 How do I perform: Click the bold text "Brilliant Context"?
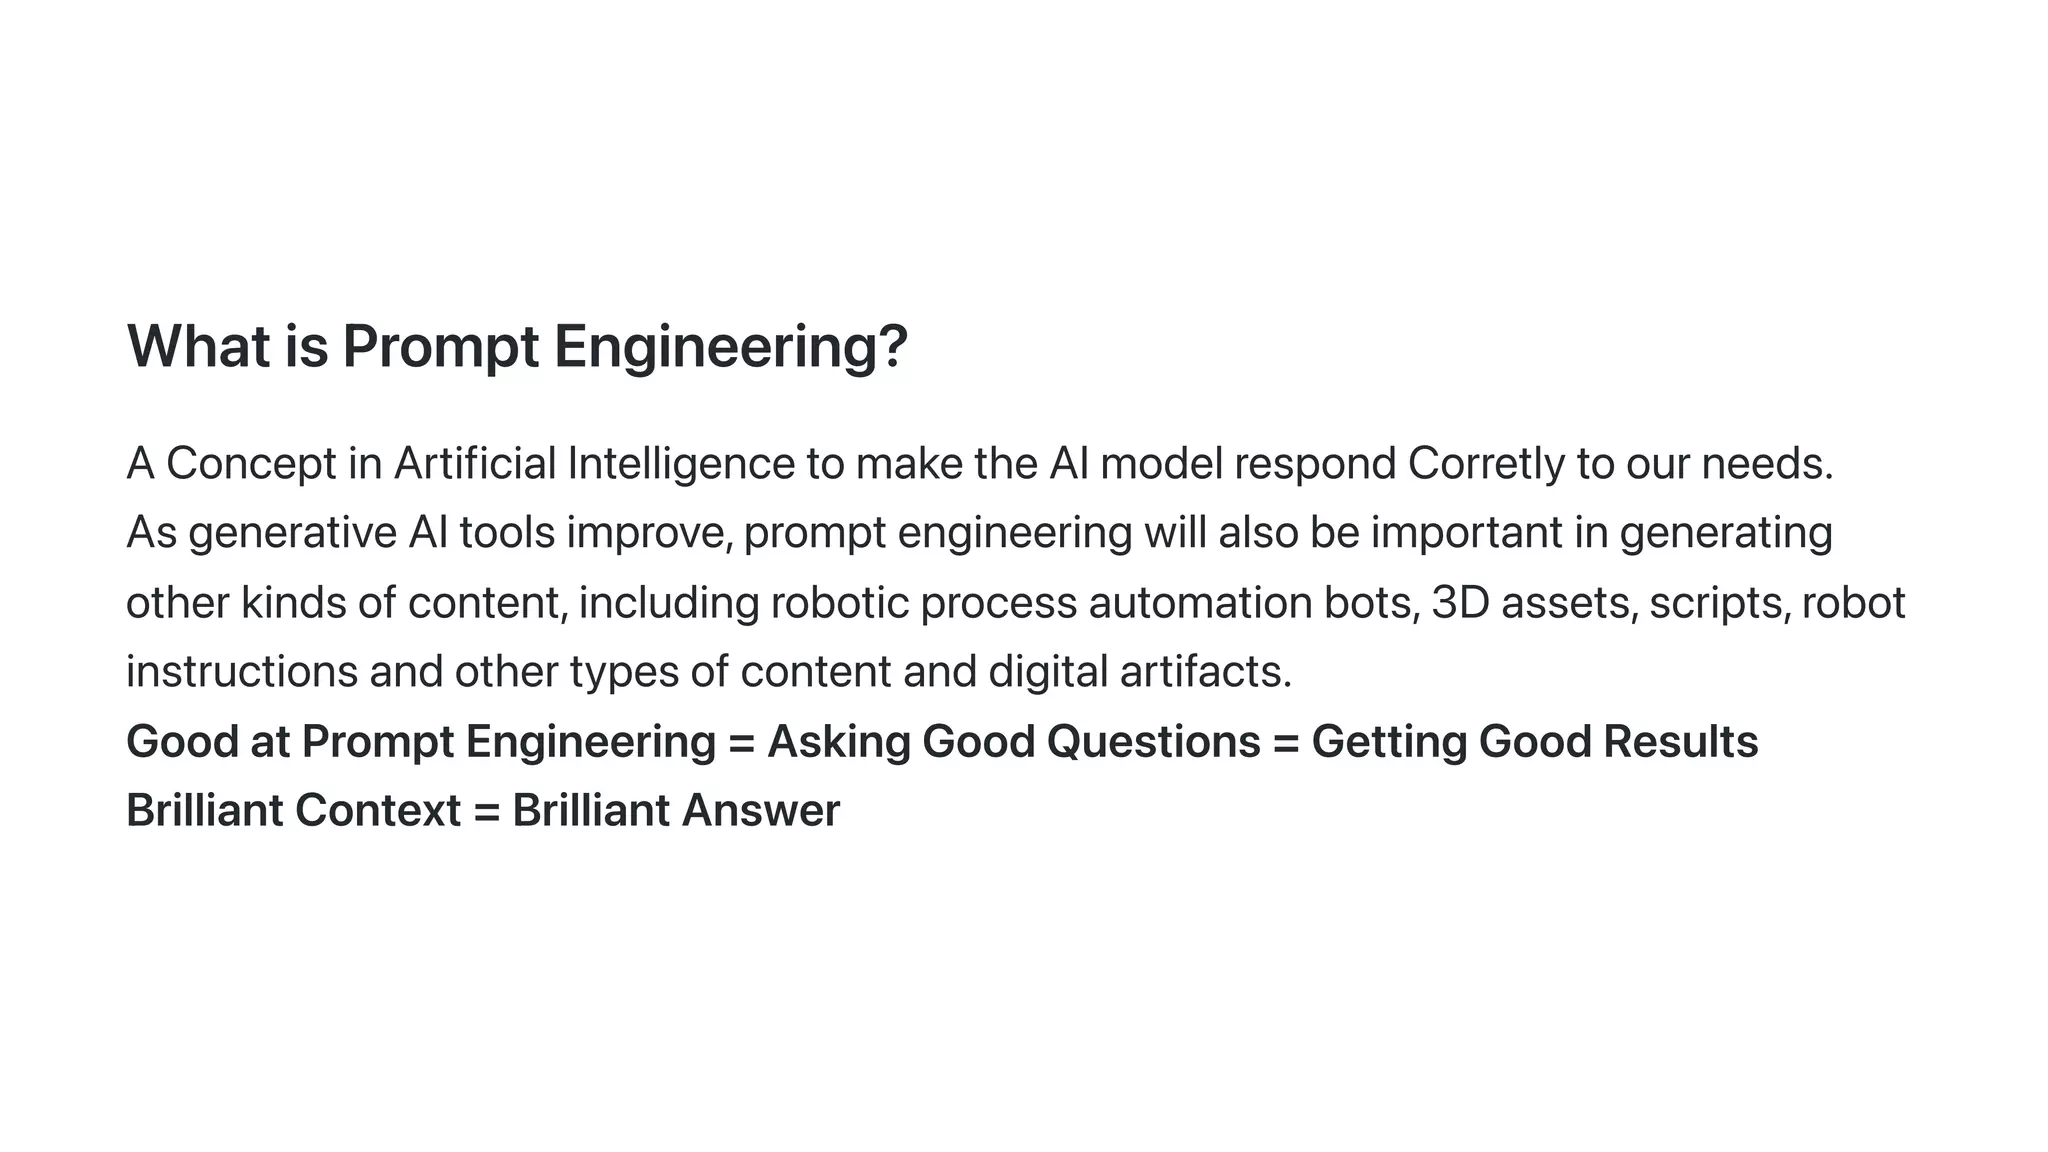click(293, 810)
